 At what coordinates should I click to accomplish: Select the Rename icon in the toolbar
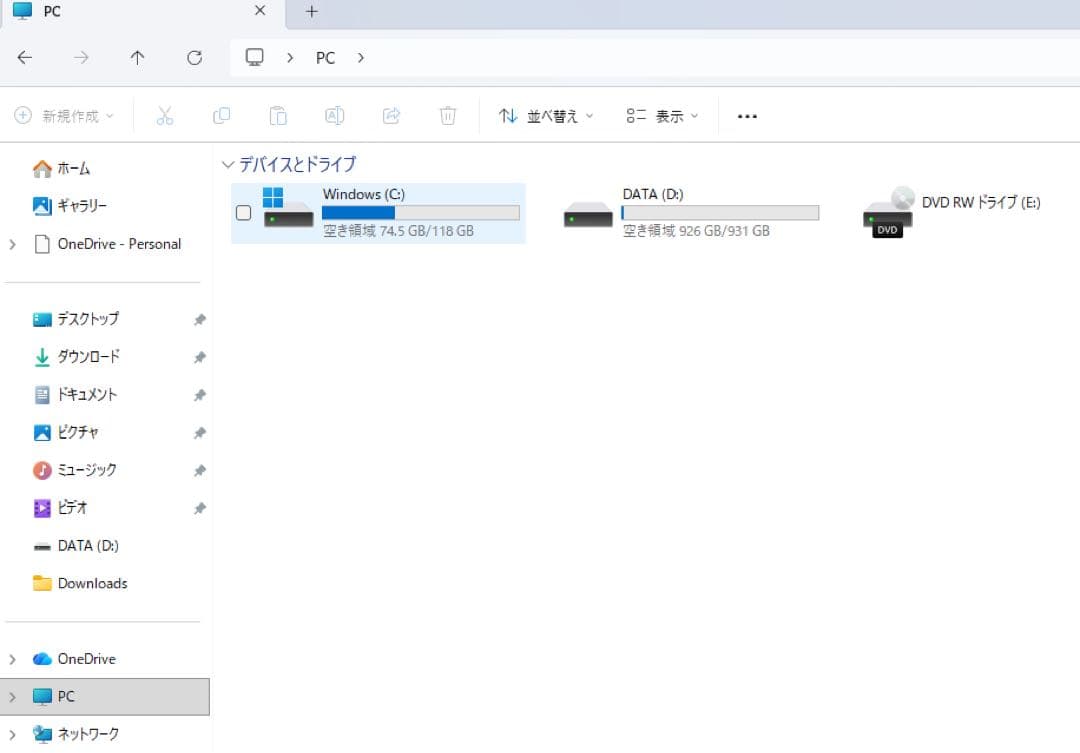(335, 115)
